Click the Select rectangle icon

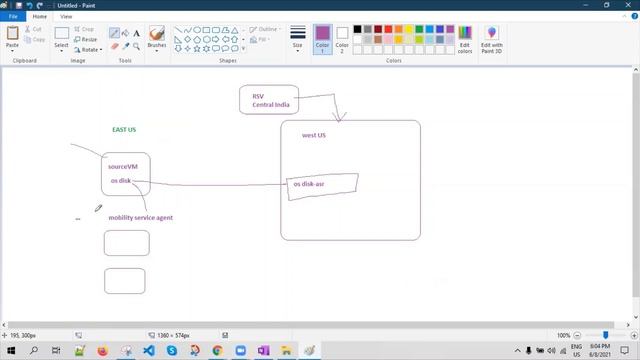(62, 33)
